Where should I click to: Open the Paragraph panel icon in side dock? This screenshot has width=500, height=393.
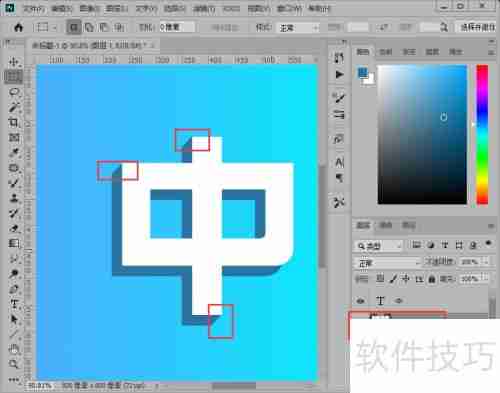[339, 178]
